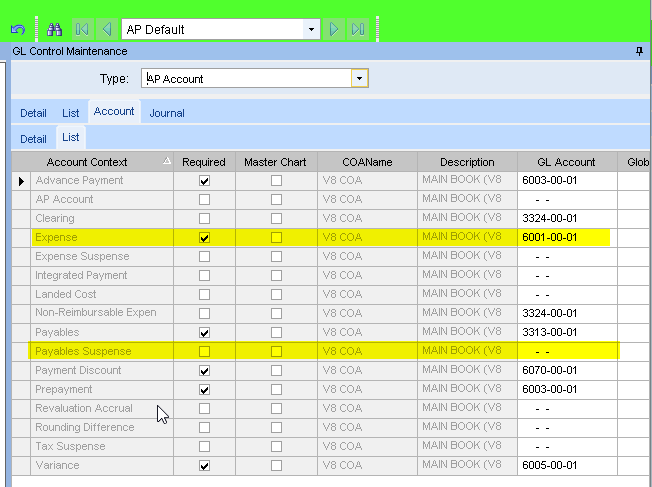The height and width of the screenshot is (487, 652).
Task: Switch to the upper Detail tab
Action: tap(33, 113)
